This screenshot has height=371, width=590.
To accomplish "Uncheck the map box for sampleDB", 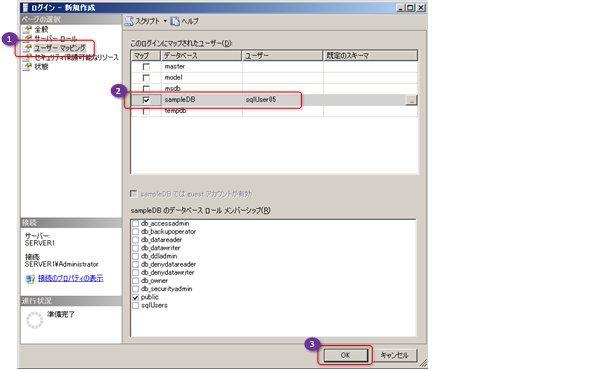I will click(x=146, y=100).
